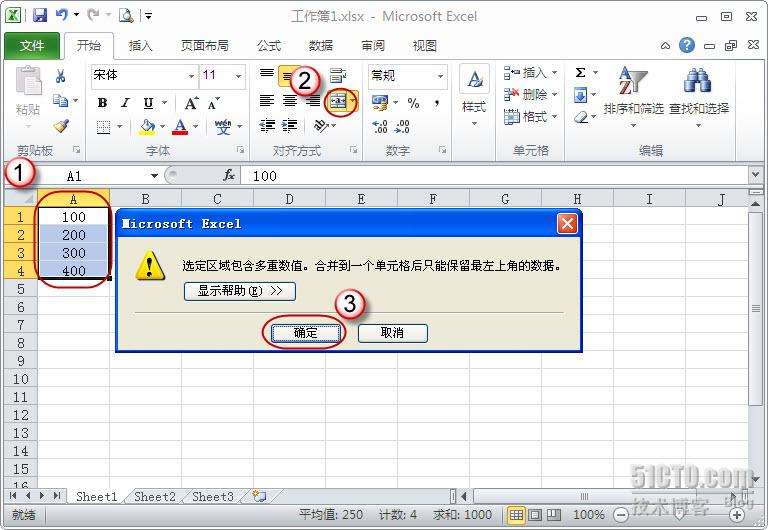This screenshot has height=530, width=768.
Task: Click 取消 to cancel the merge
Action: click(x=392, y=333)
